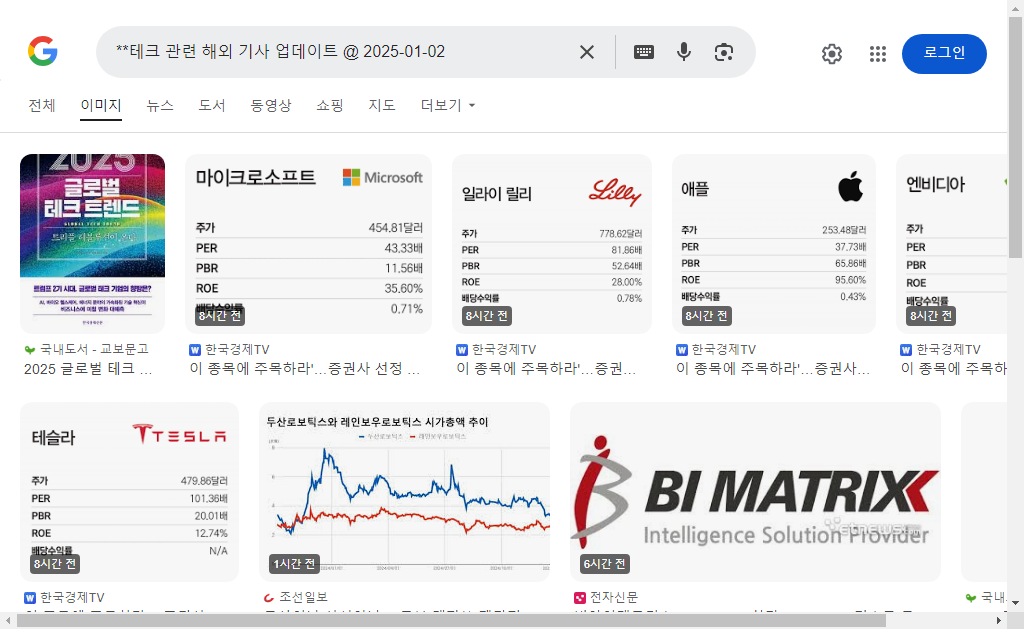The image size is (1024, 629).
Task: Open the BI MATRIX logo image
Action: pyautogui.click(x=755, y=492)
